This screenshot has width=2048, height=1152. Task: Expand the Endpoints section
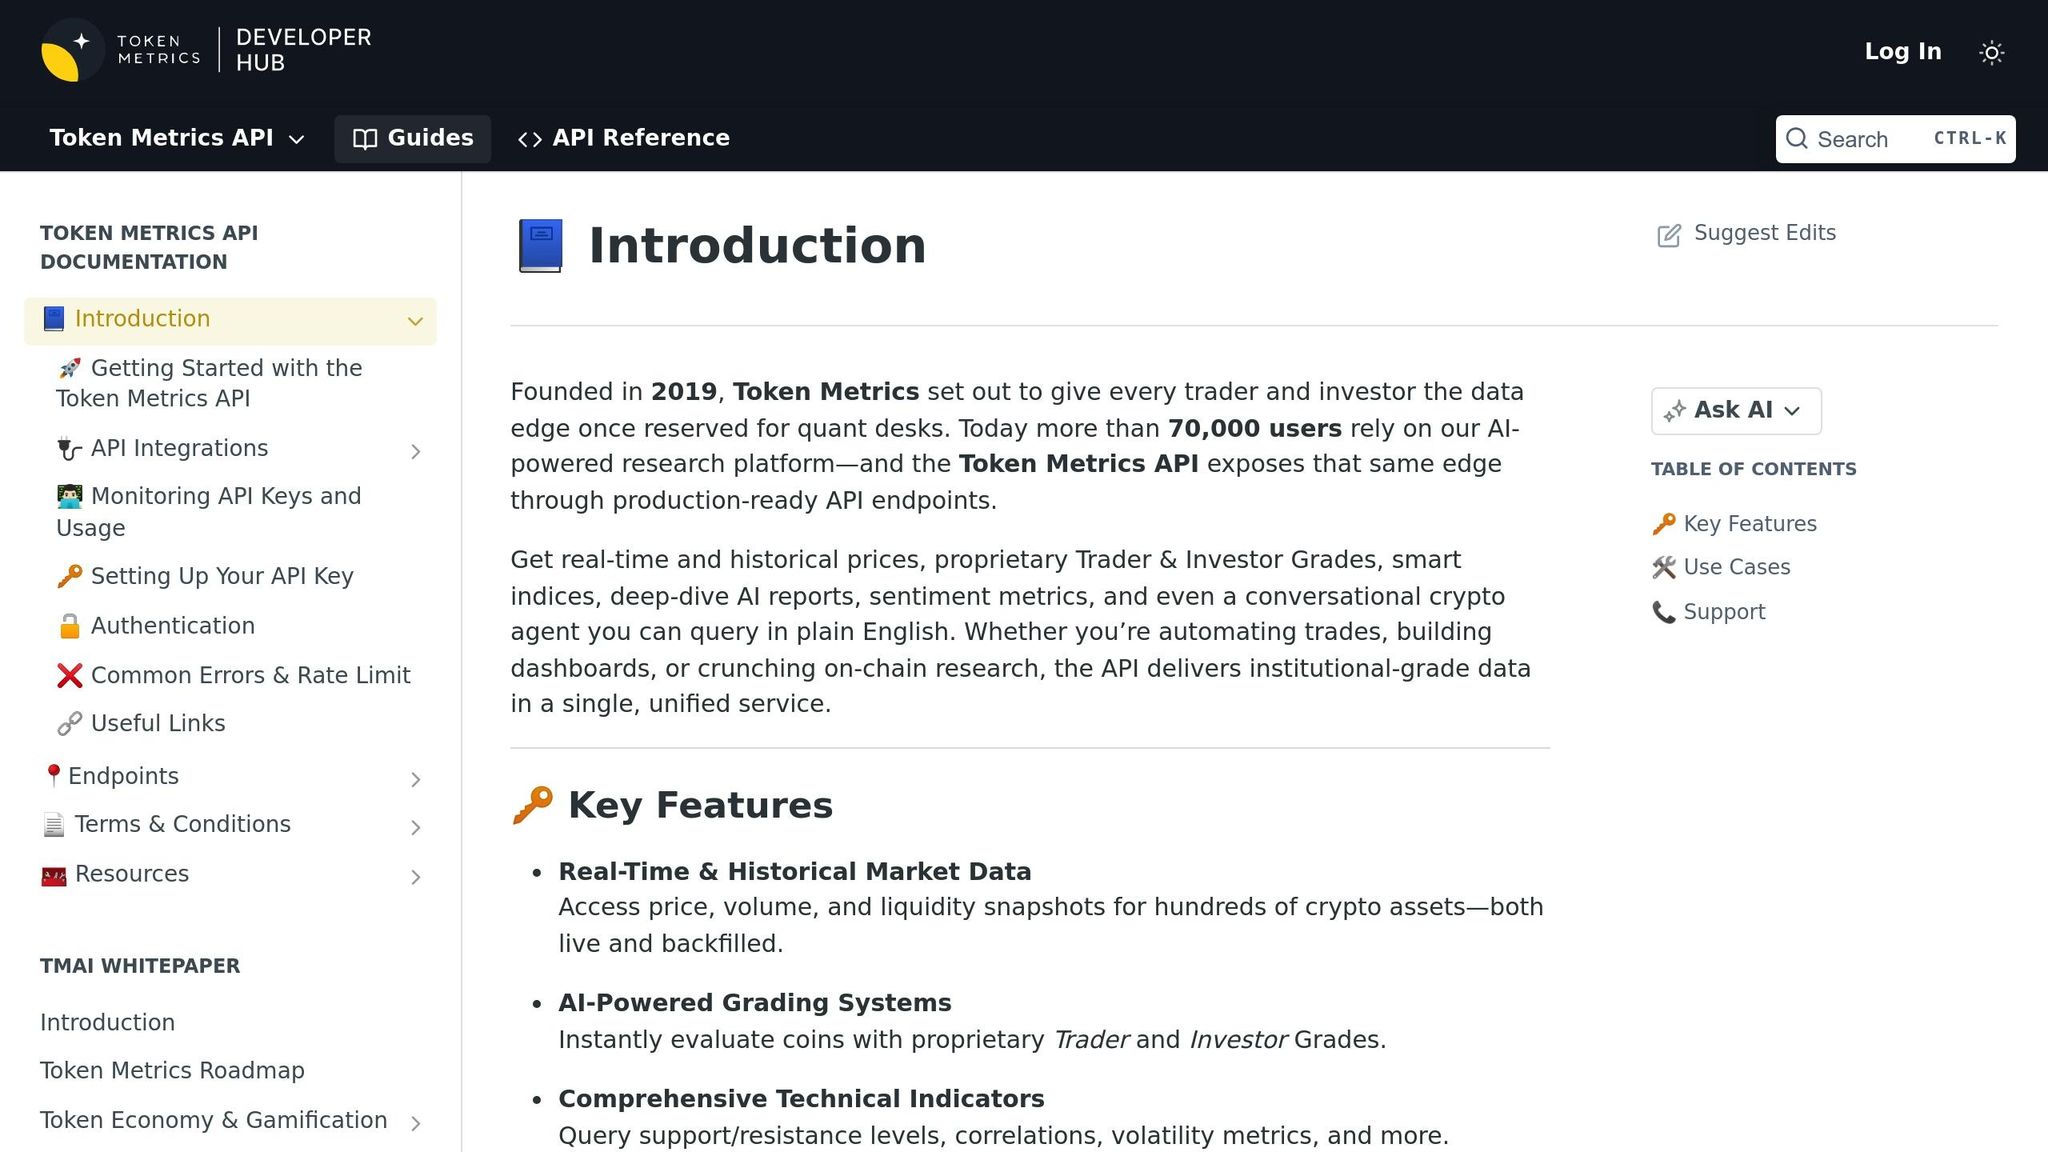416,779
